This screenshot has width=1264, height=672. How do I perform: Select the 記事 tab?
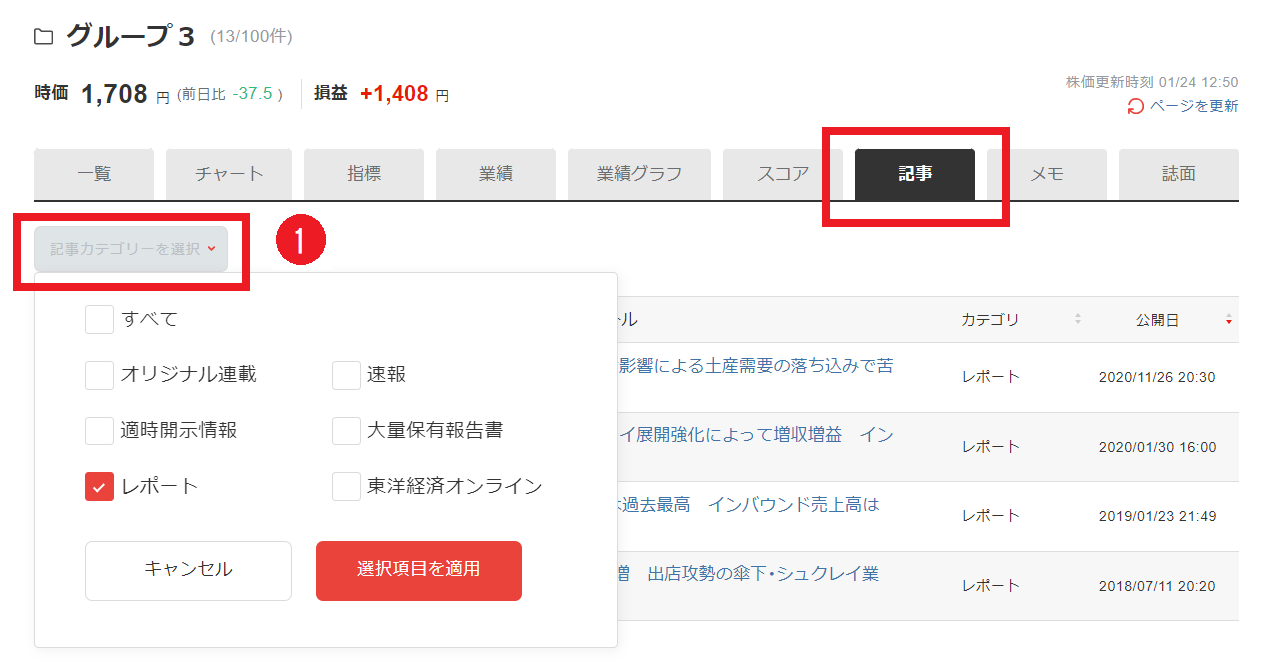[x=915, y=174]
